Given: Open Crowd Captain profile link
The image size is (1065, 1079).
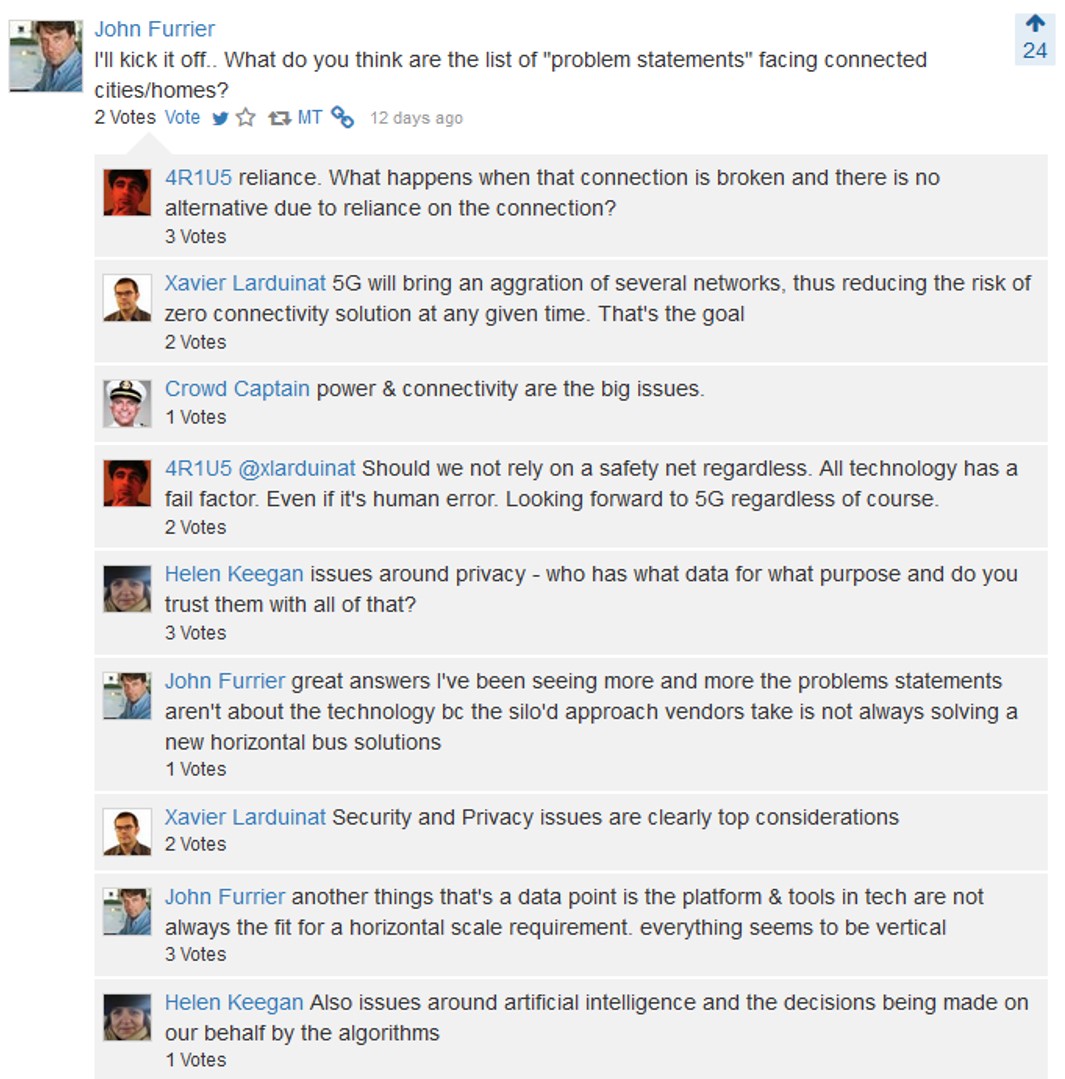Looking at the screenshot, I should tap(237, 389).
